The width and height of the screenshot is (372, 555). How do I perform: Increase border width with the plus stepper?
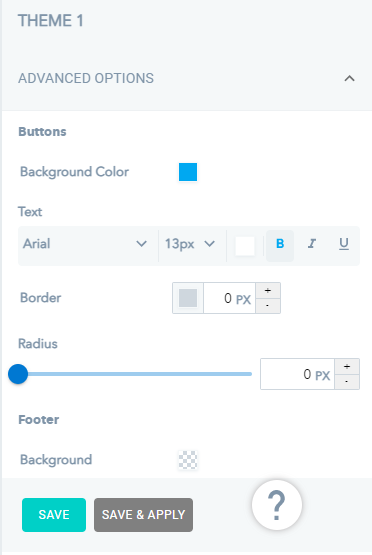(x=268, y=291)
